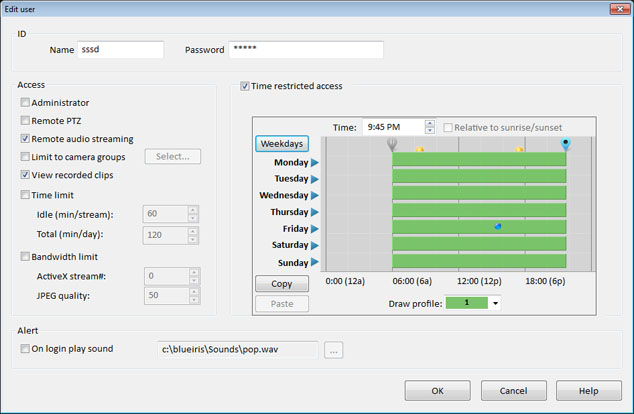Click the Saturday row arrow icon
Viewport: 634px width, 414px height.
click(314, 246)
